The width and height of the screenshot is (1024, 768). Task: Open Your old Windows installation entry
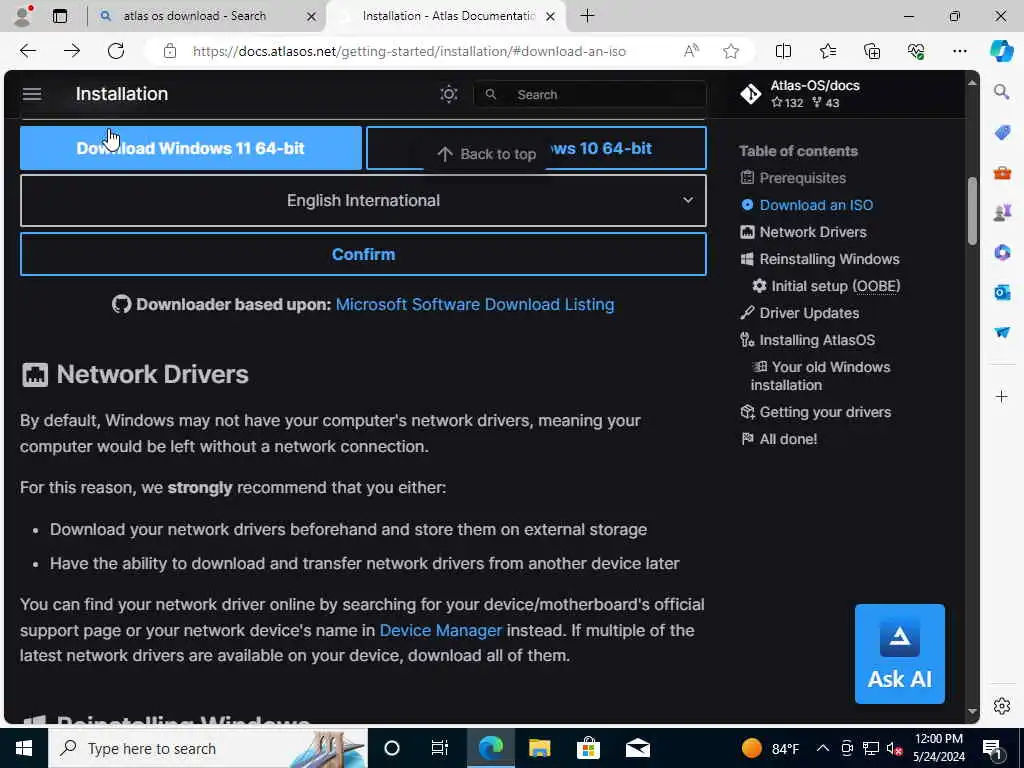(821, 376)
